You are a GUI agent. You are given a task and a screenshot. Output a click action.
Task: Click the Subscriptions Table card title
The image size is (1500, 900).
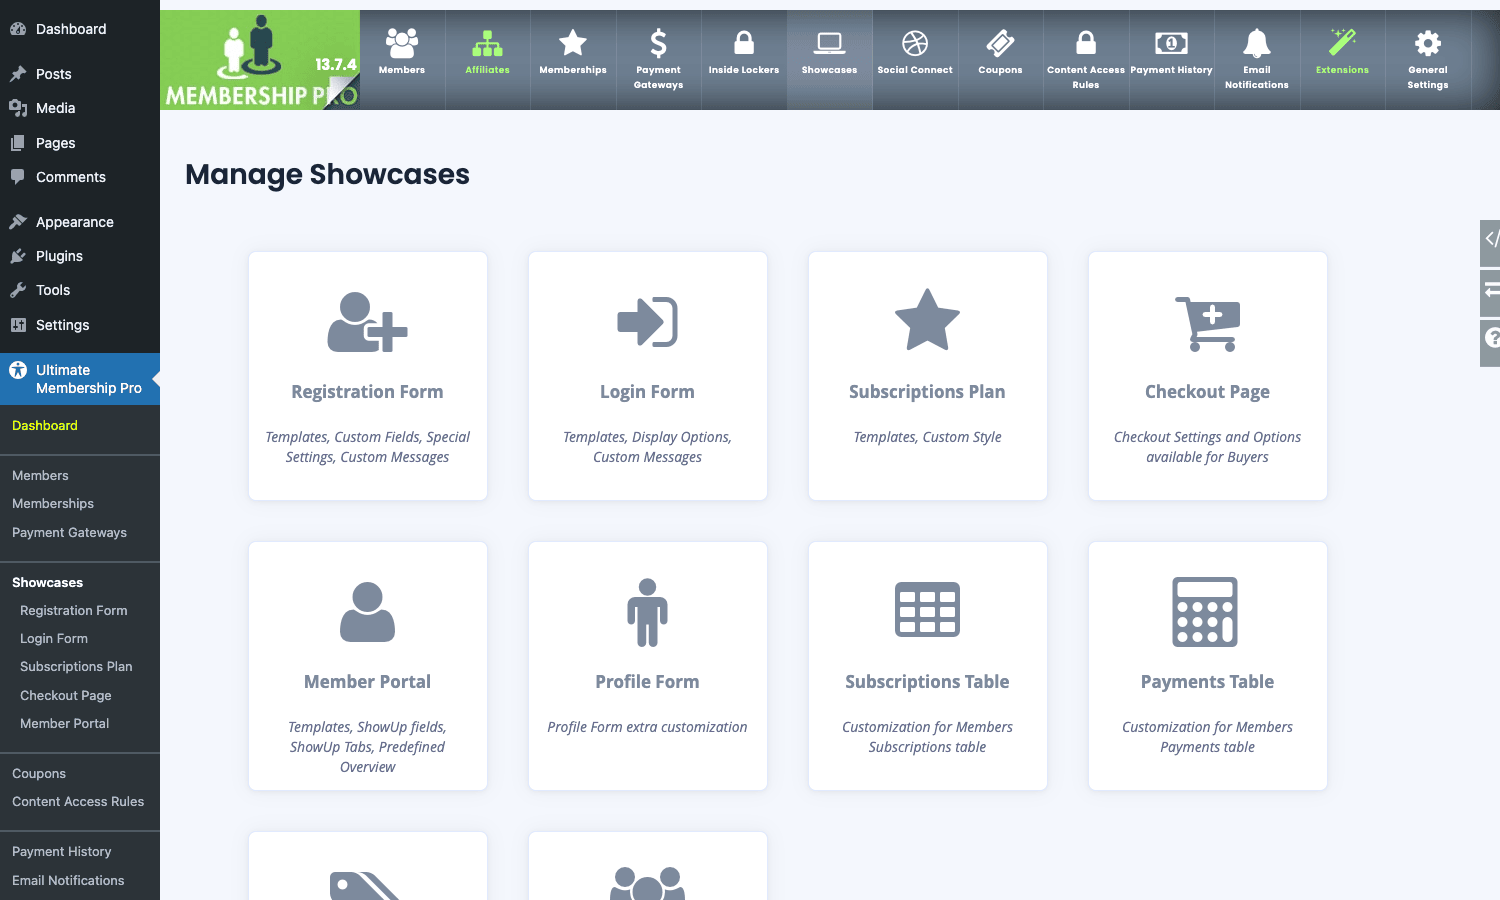click(927, 682)
